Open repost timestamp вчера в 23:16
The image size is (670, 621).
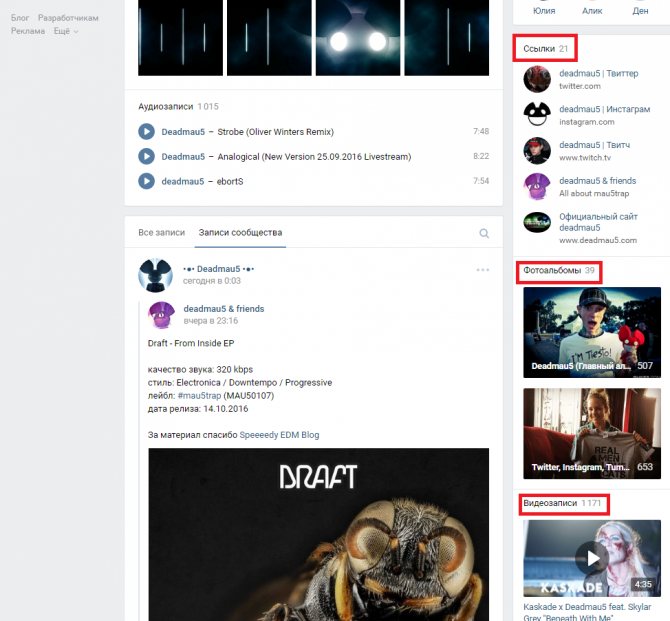click(x=211, y=321)
